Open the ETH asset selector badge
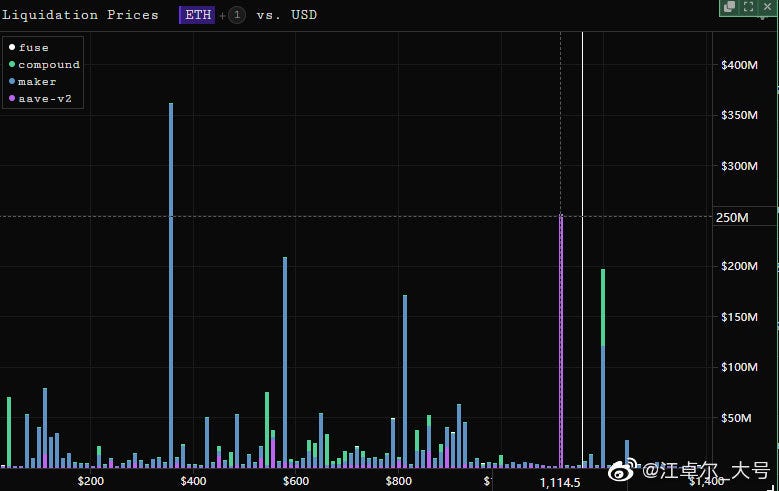Screen dimensions: 779x491 click(x=197, y=15)
